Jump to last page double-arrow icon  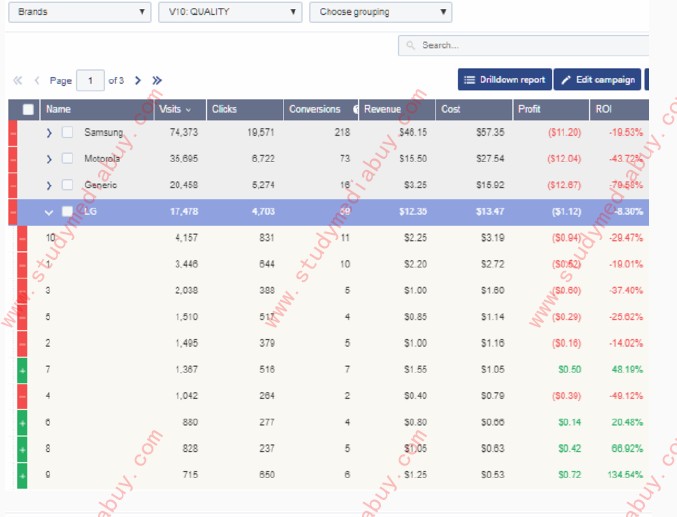coord(157,80)
